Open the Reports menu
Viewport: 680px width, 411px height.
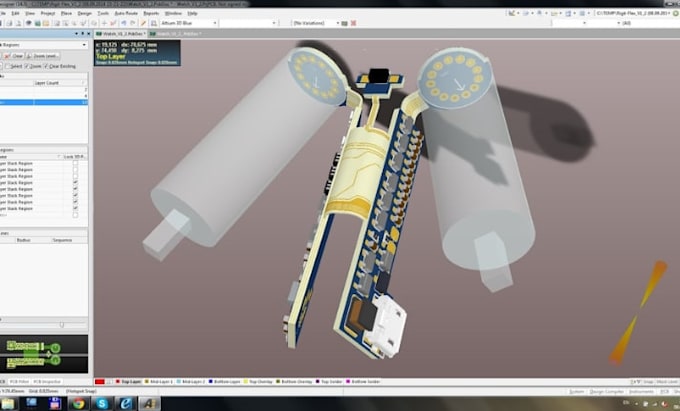point(151,13)
